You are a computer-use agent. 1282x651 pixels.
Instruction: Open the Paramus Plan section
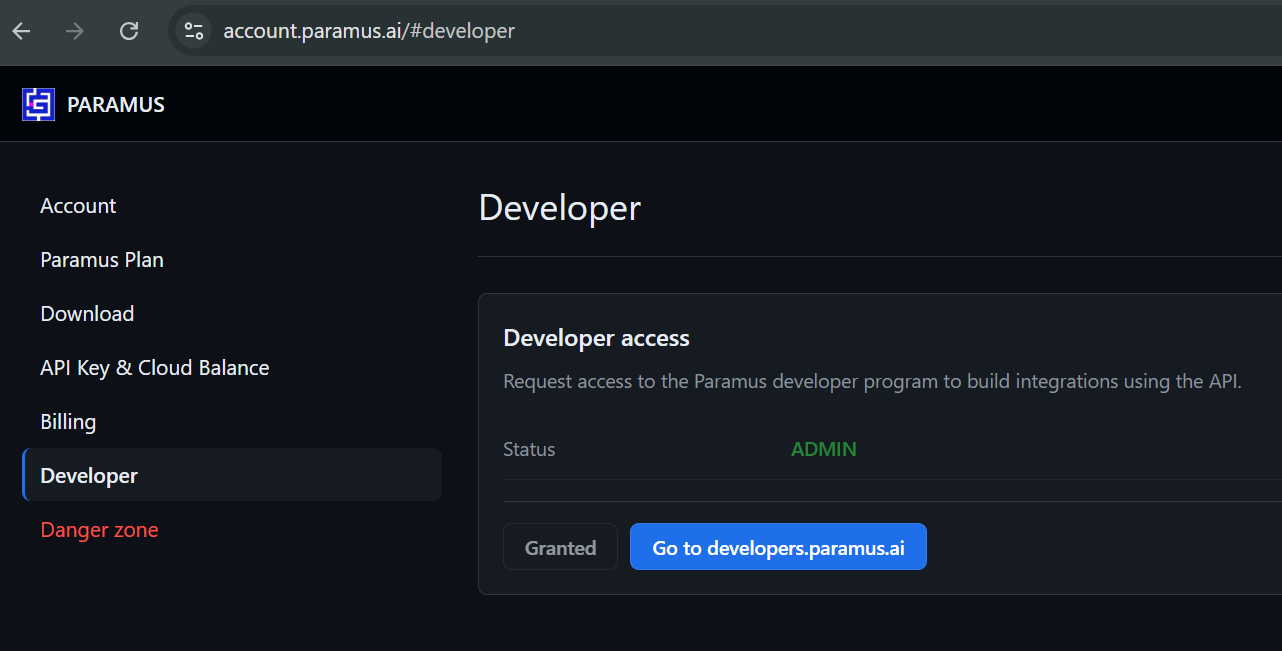pyautogui.click(x=232, y=260)
